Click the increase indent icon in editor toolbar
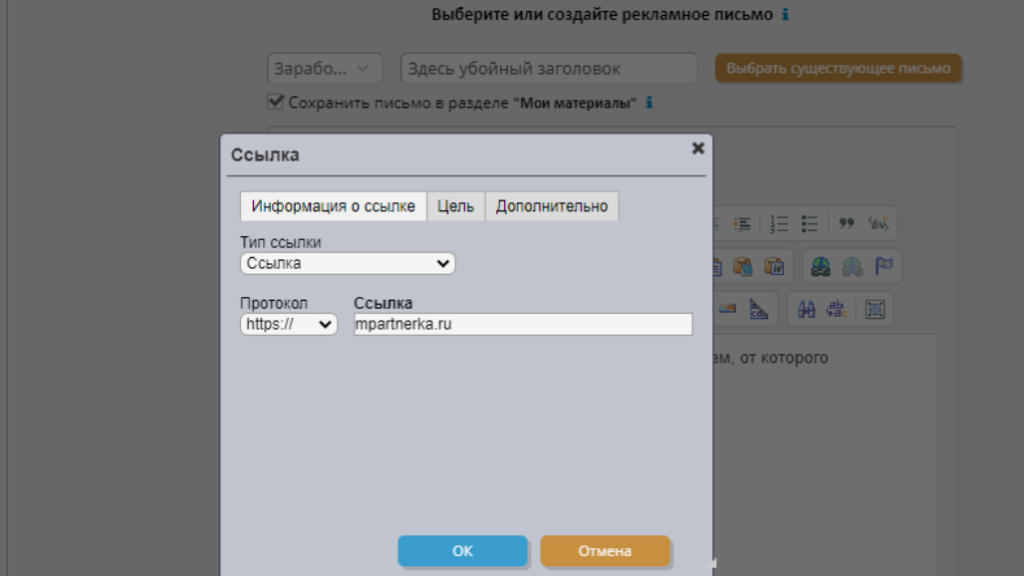Screen dimensions: 1024x576 pos(741,224)
